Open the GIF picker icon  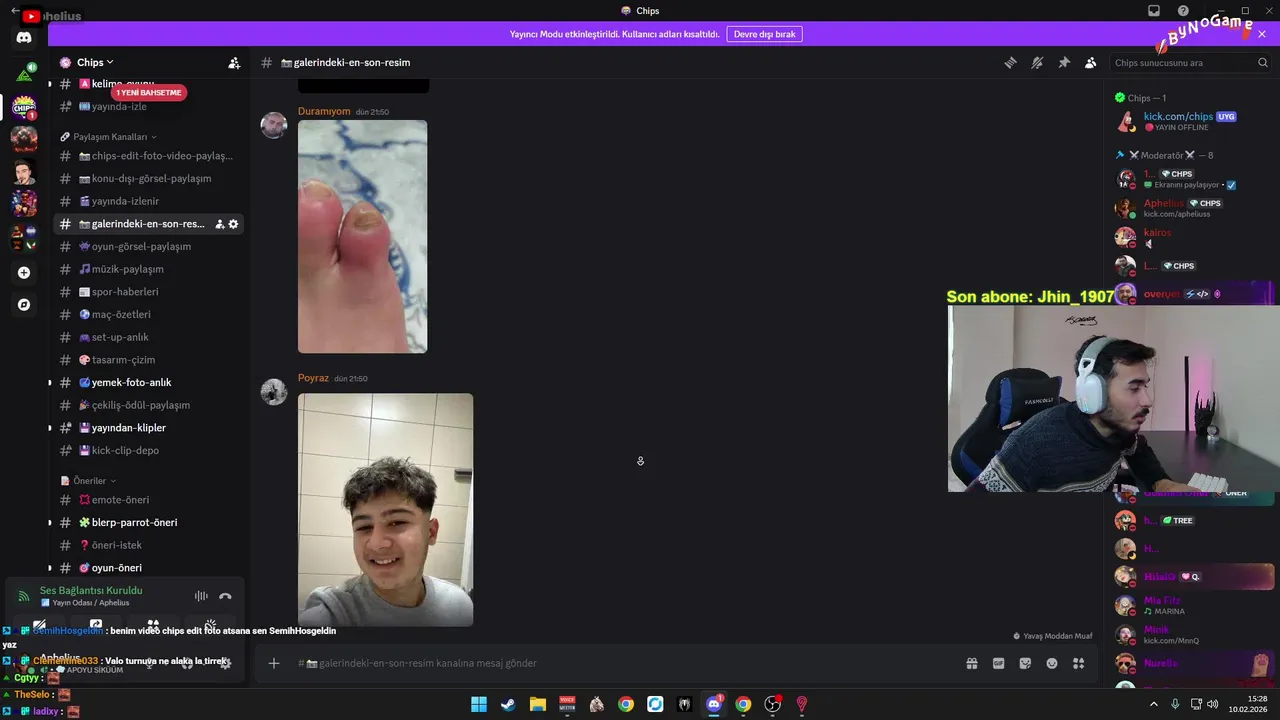coord(998,663)
